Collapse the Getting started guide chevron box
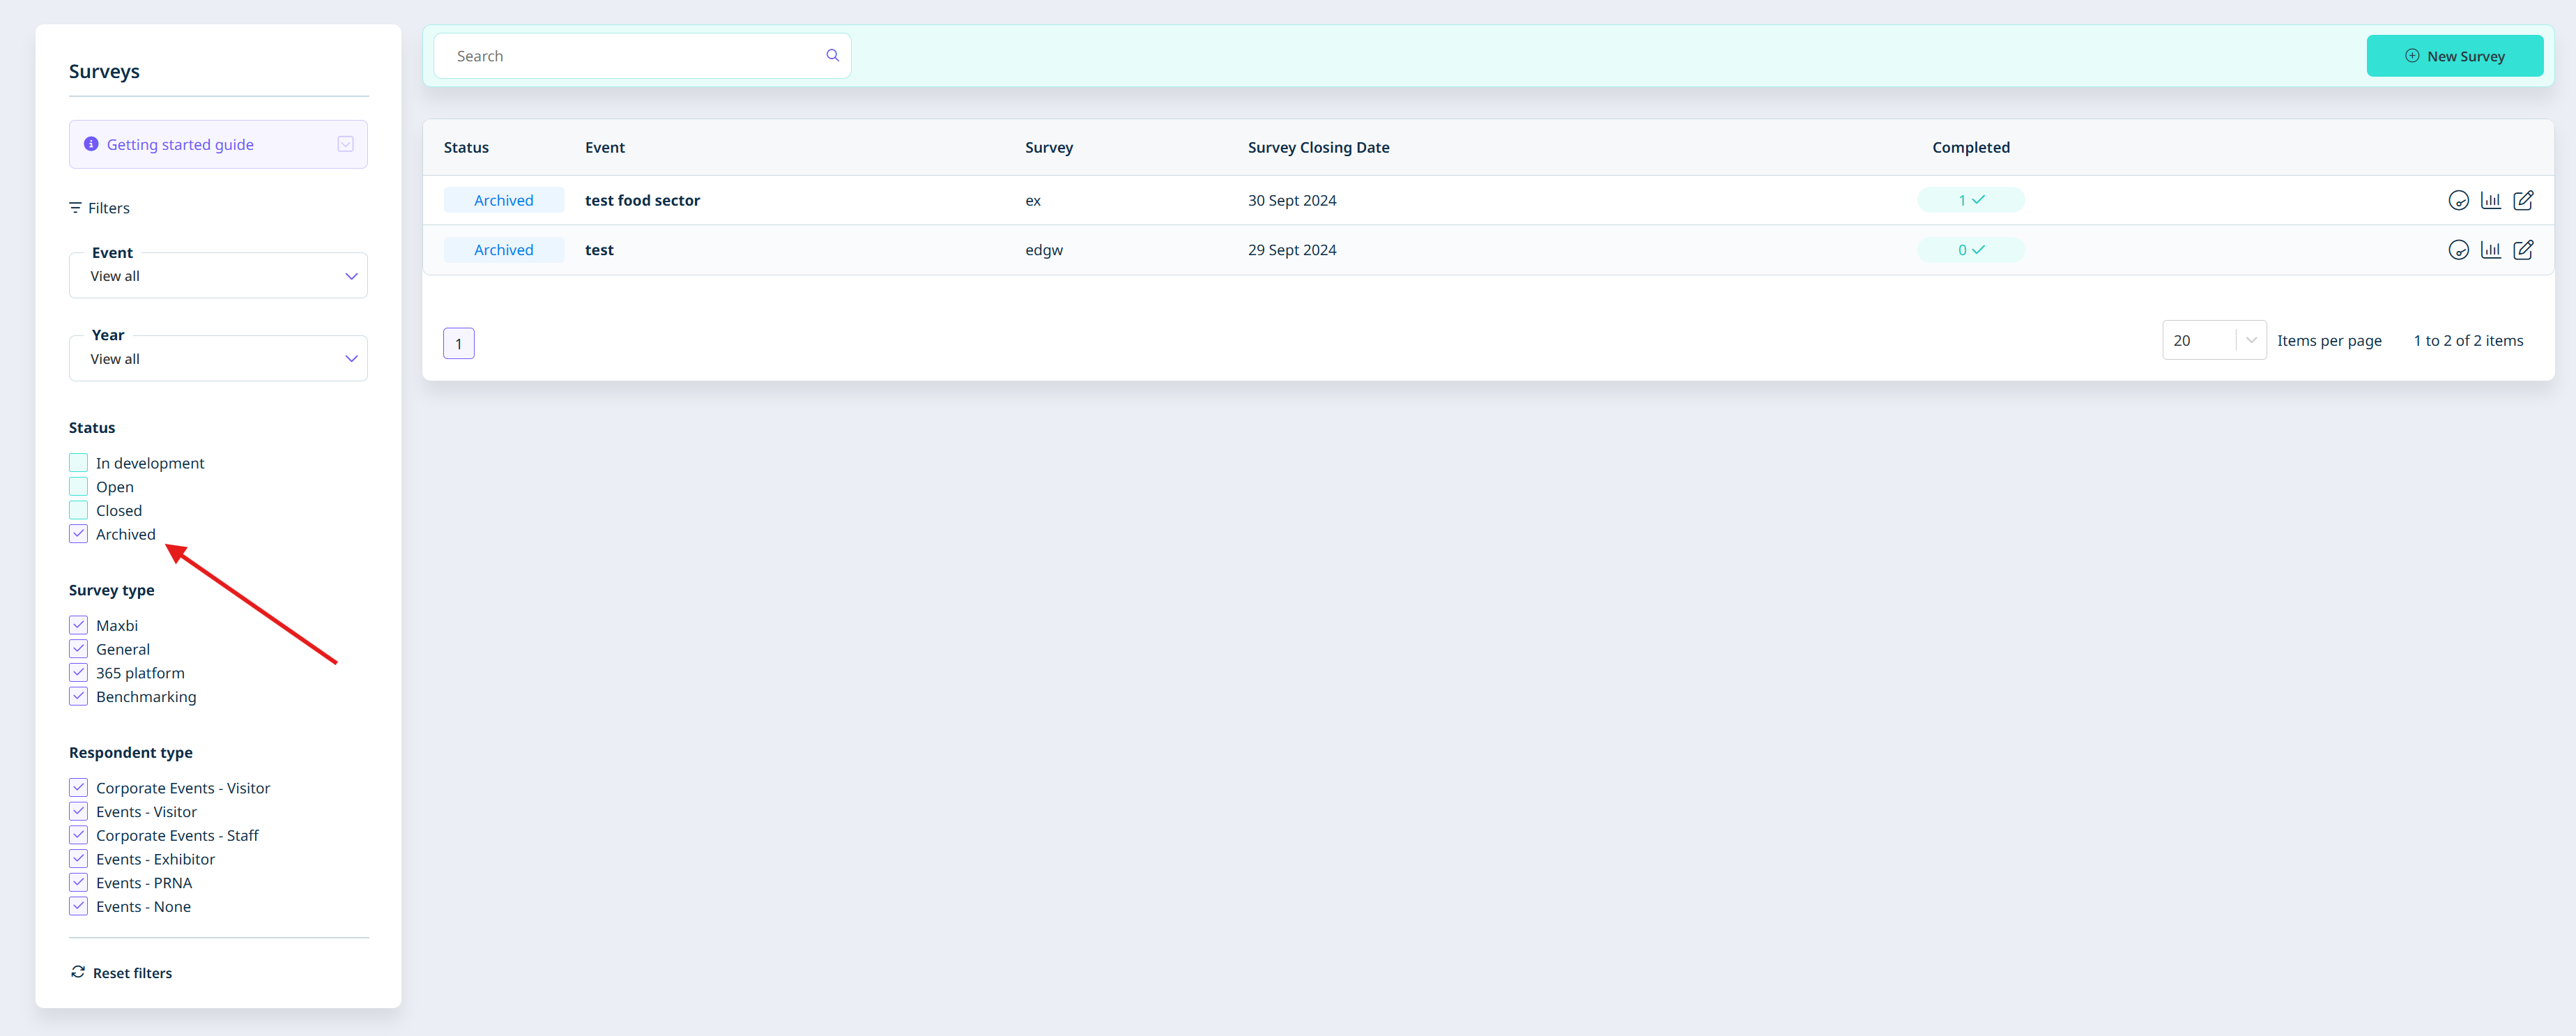 pyautogui.click(x=345, y=144)
